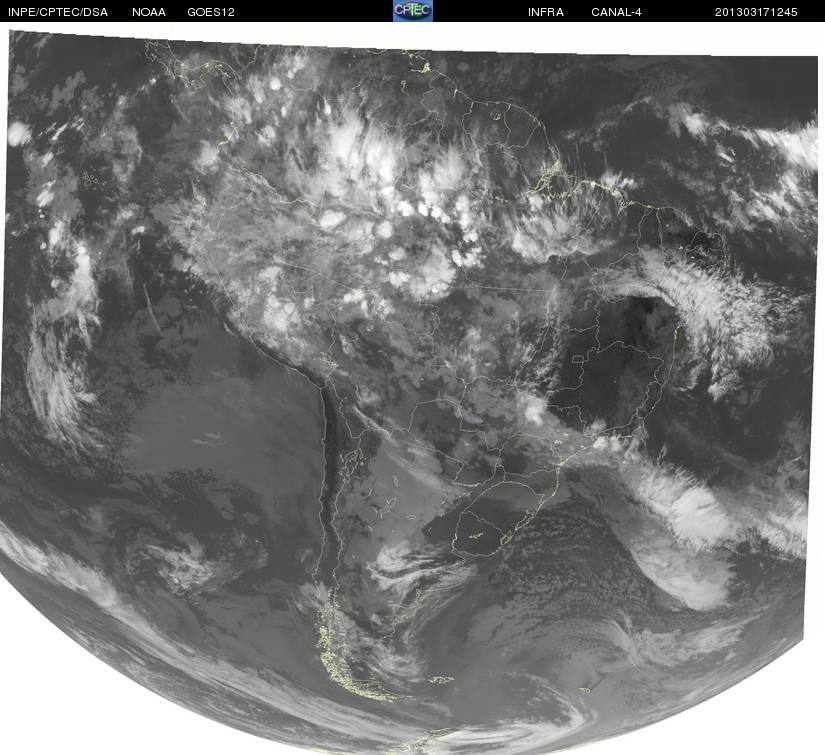This screenshot has width=825, height=755.
Task: Select the GOES12 satellite label
Action: coord(211,12)
